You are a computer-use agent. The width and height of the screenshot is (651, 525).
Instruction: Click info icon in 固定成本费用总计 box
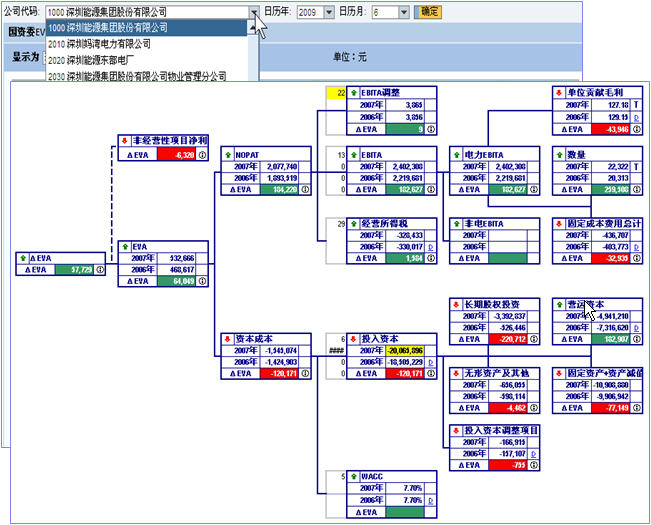(637, 258)
